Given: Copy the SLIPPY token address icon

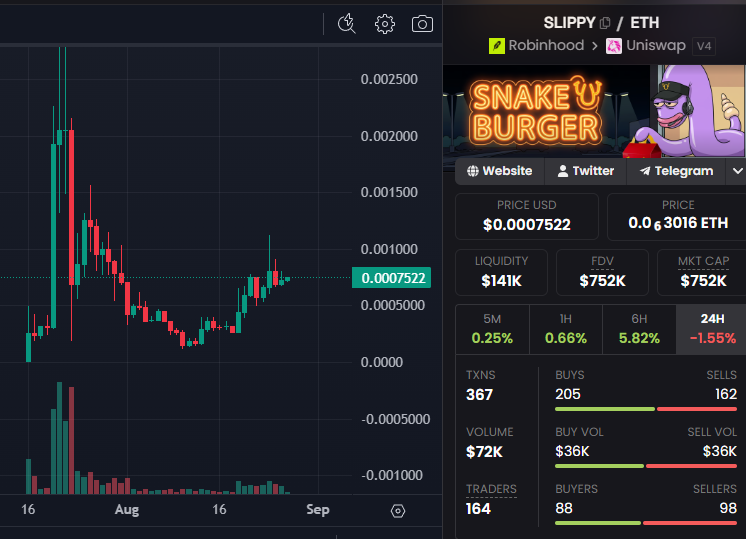Looking at the screenshot, I should 605,23.
